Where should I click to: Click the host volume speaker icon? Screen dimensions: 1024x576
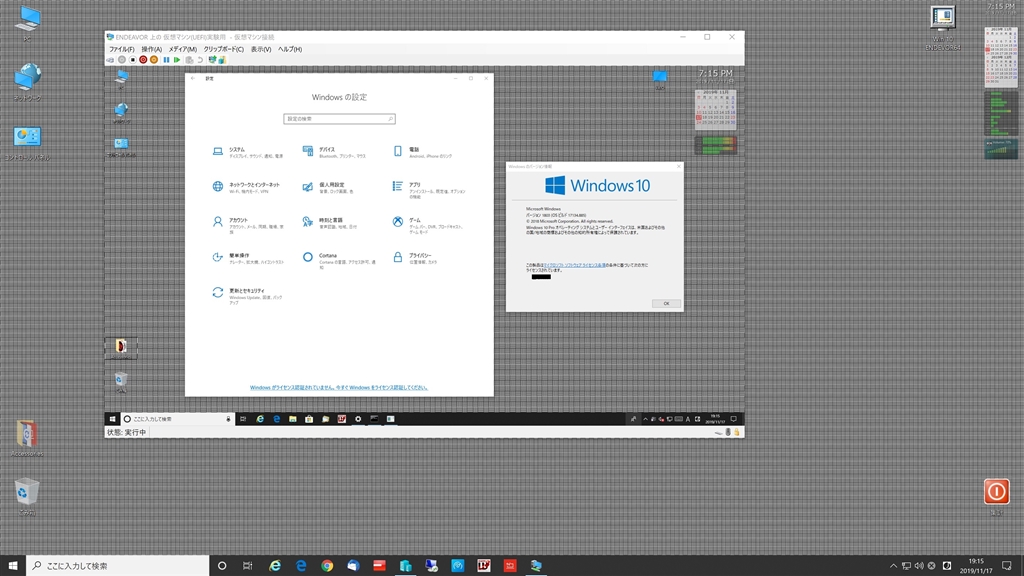pos(919,566)
